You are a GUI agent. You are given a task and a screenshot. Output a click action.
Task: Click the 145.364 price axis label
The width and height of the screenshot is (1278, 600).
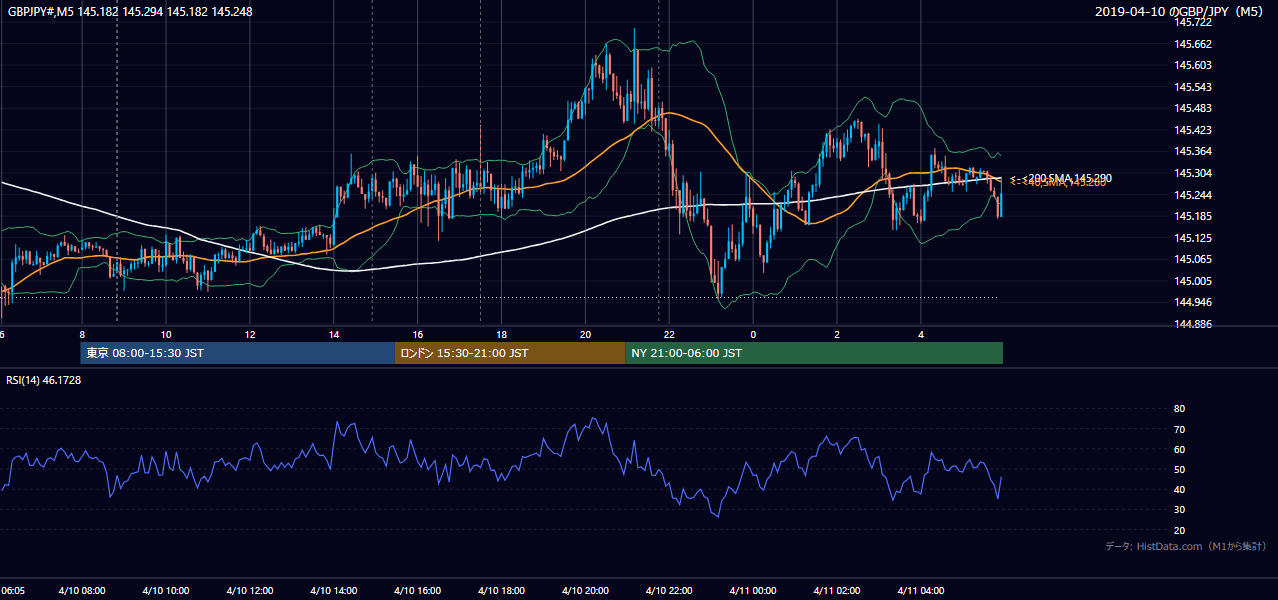(1193, 151)
